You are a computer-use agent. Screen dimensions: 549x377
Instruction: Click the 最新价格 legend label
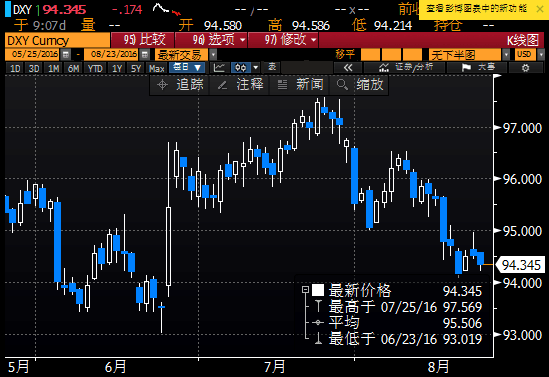click(x=360, y=291)
